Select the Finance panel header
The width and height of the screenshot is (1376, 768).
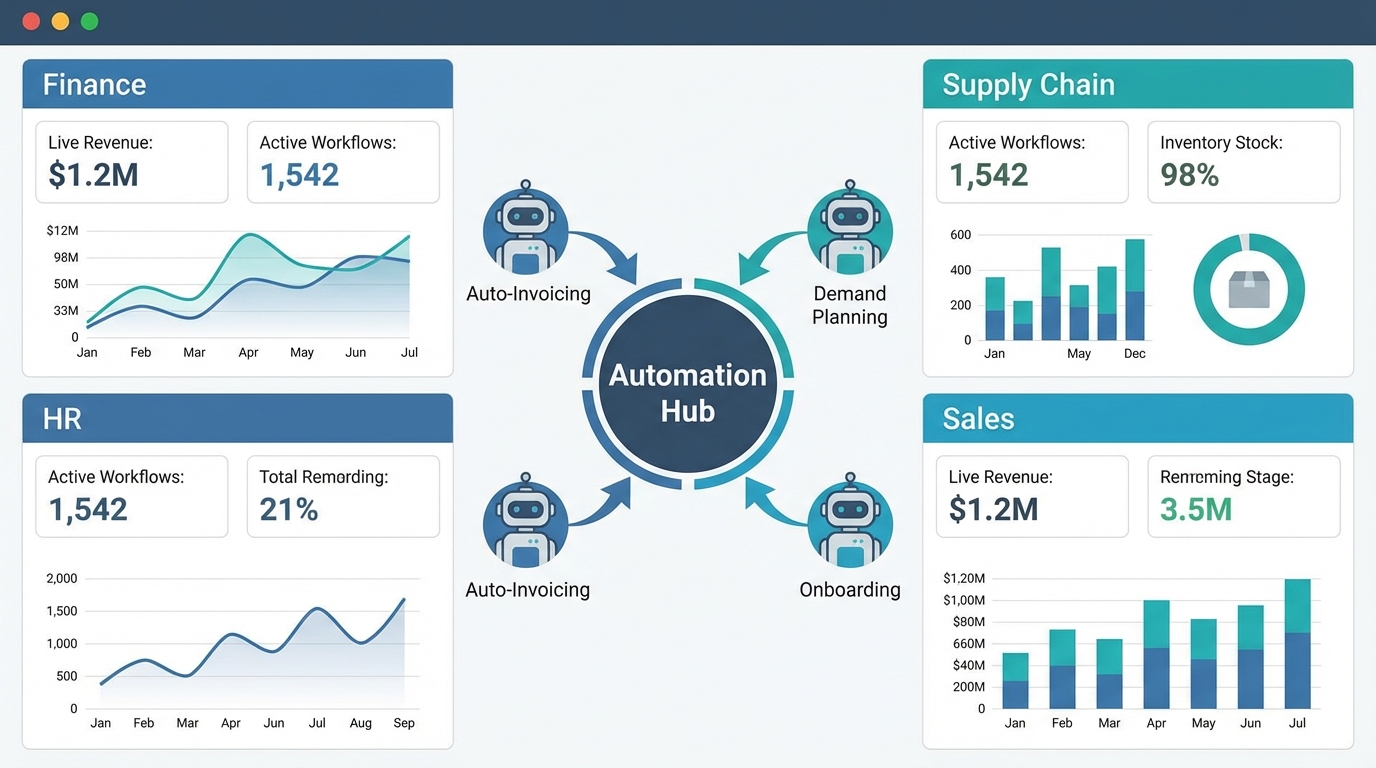coord(237,84)
